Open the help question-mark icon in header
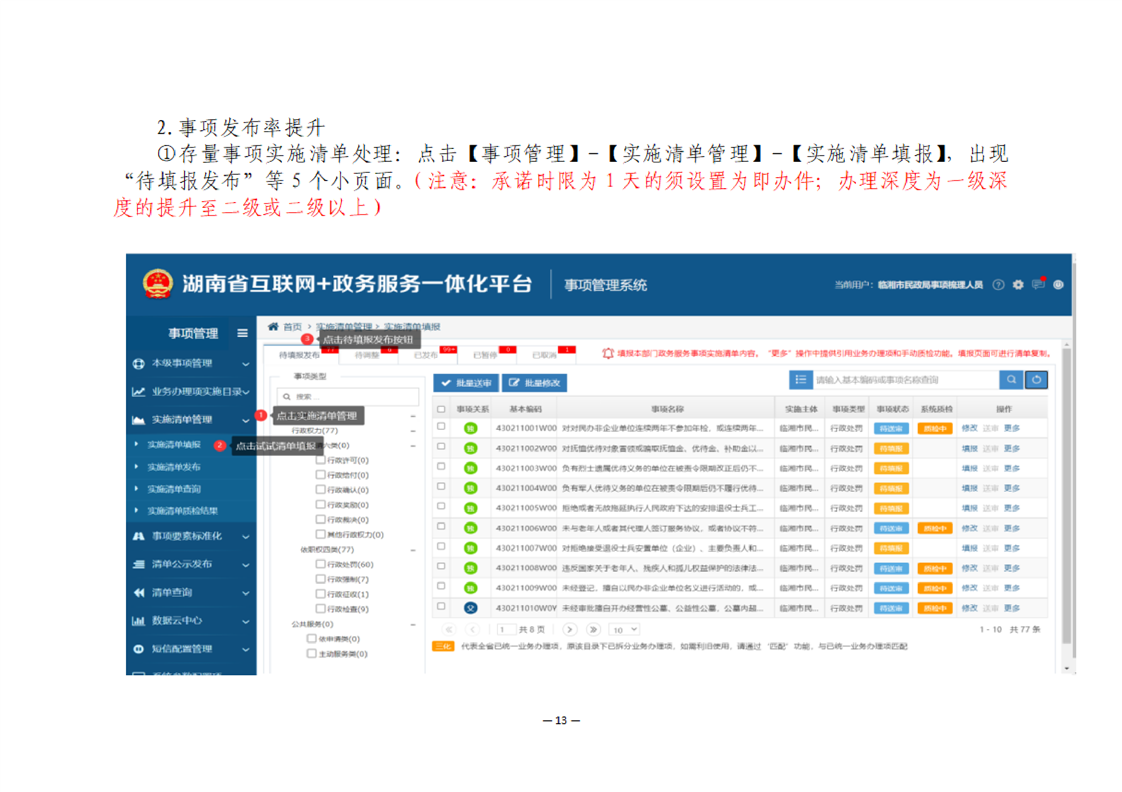The height and width of the screenshot is (792, 1122). (998, 285)
